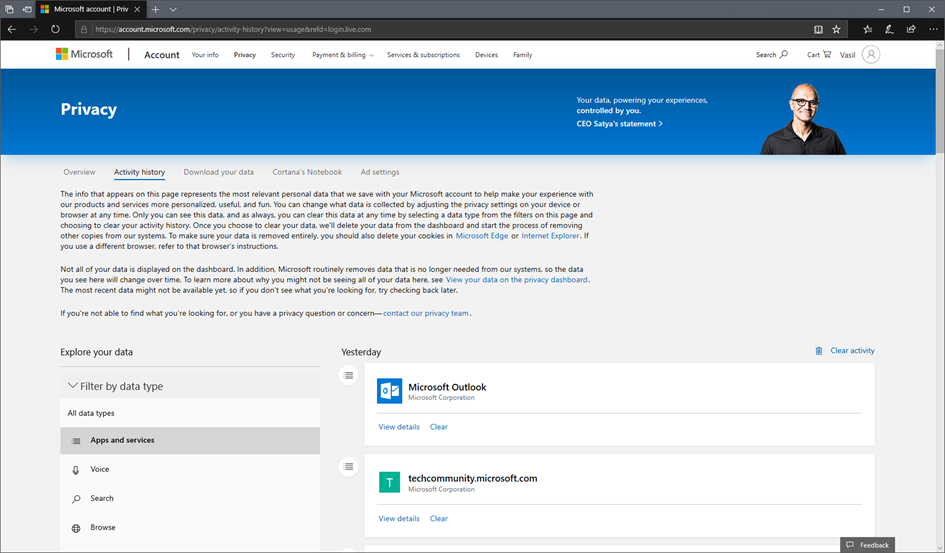The height and width of the screenshot is (553, 945).
Task: Click the Microsoft logo in header
Action: [x=84, y=55]
